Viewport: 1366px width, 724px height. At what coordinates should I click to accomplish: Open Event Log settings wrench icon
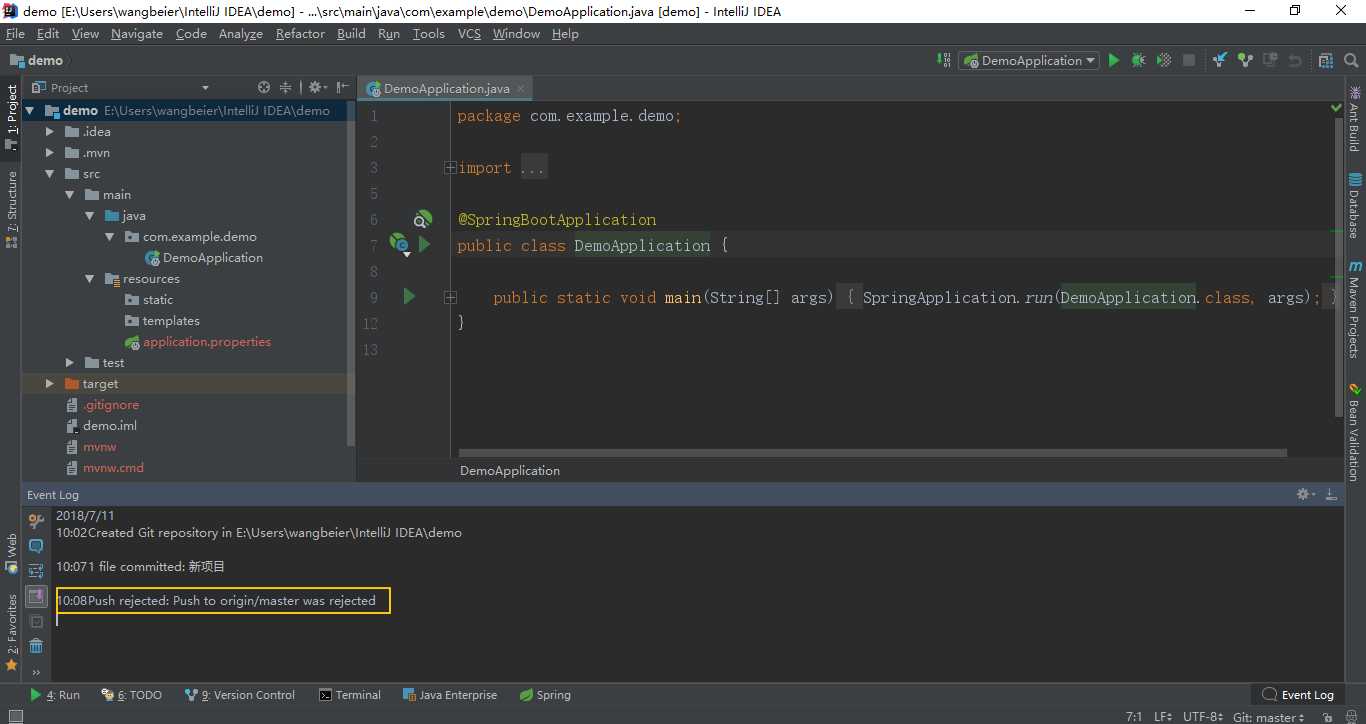coord(36,521)
